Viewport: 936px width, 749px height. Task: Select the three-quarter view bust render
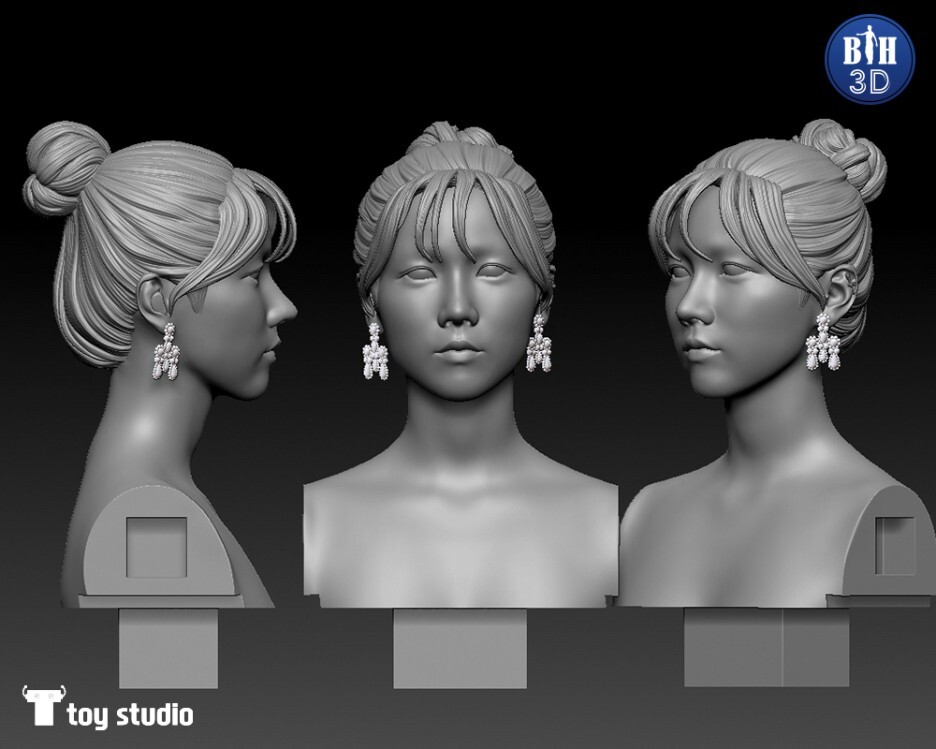pos(777,403)
